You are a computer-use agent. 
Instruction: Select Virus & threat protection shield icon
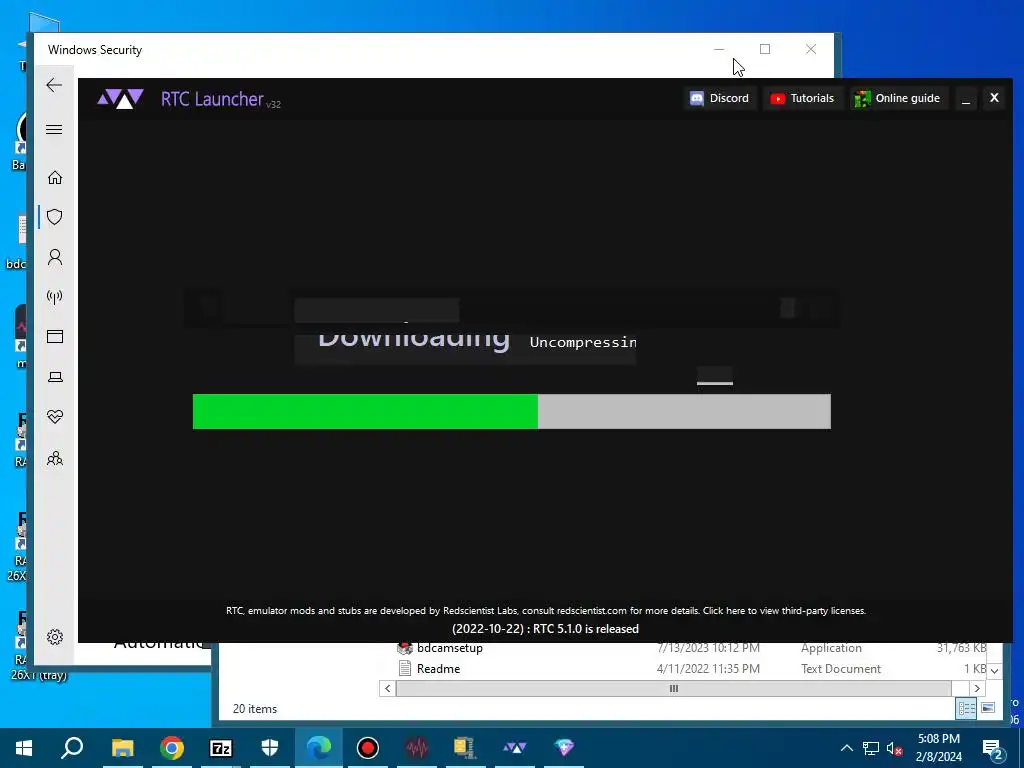(x=55, y=217)
